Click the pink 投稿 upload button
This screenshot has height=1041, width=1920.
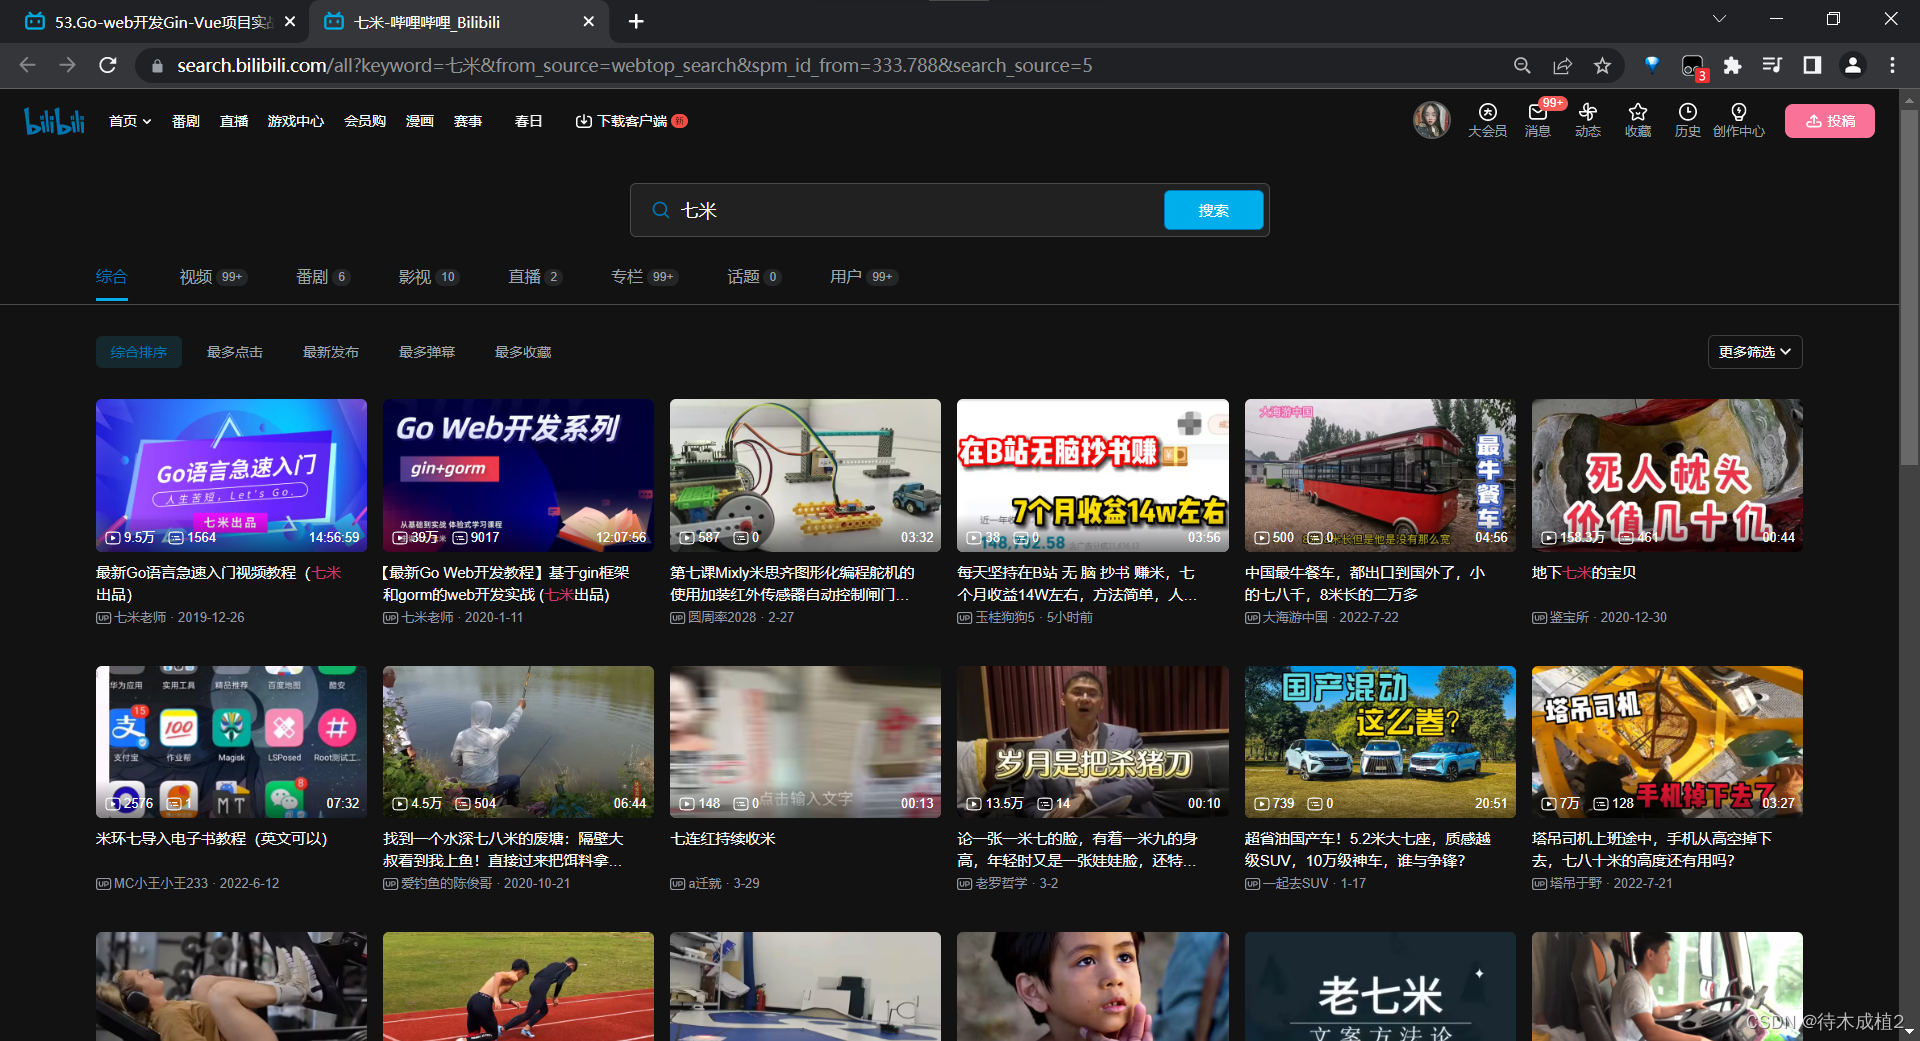(1830, 121)
